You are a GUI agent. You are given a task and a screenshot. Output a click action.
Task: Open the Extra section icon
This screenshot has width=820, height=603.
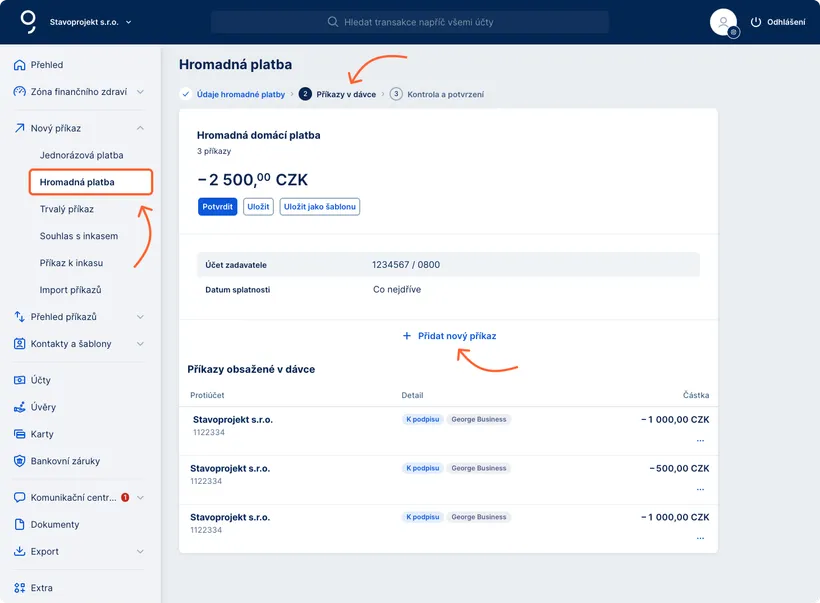point(18,588)
